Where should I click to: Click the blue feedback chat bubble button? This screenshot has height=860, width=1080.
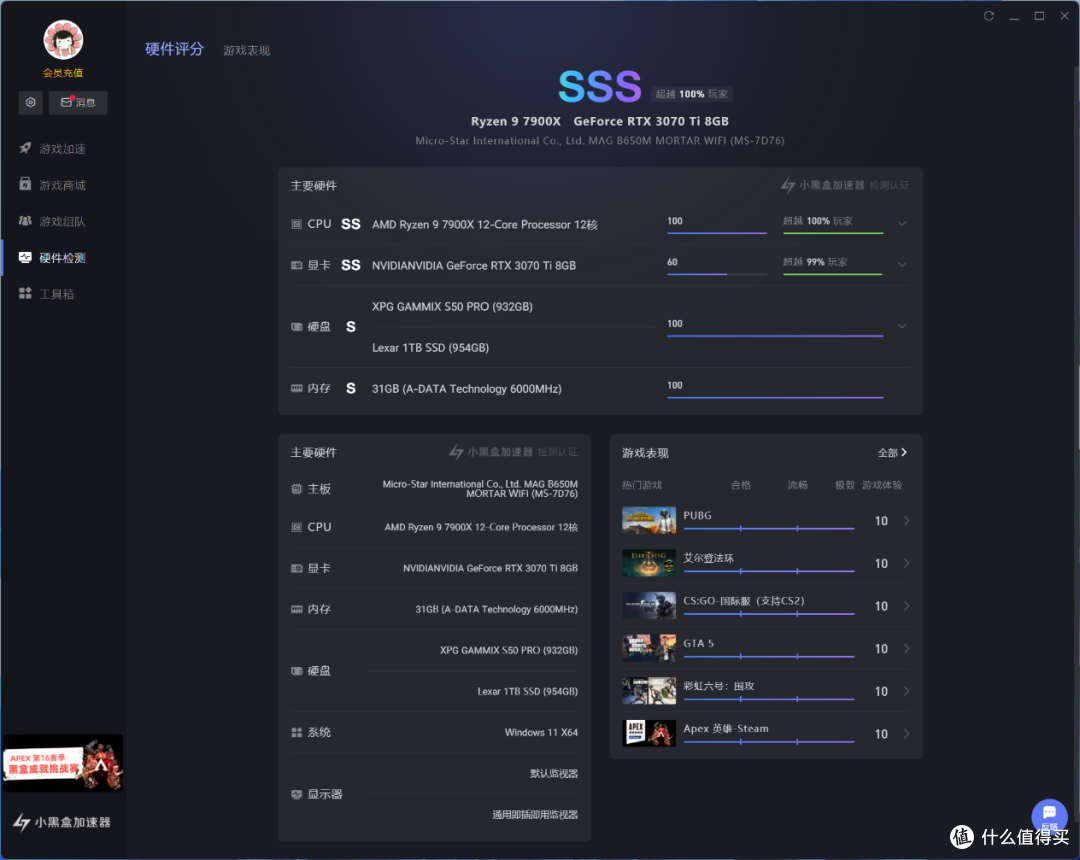point(1049,815)
